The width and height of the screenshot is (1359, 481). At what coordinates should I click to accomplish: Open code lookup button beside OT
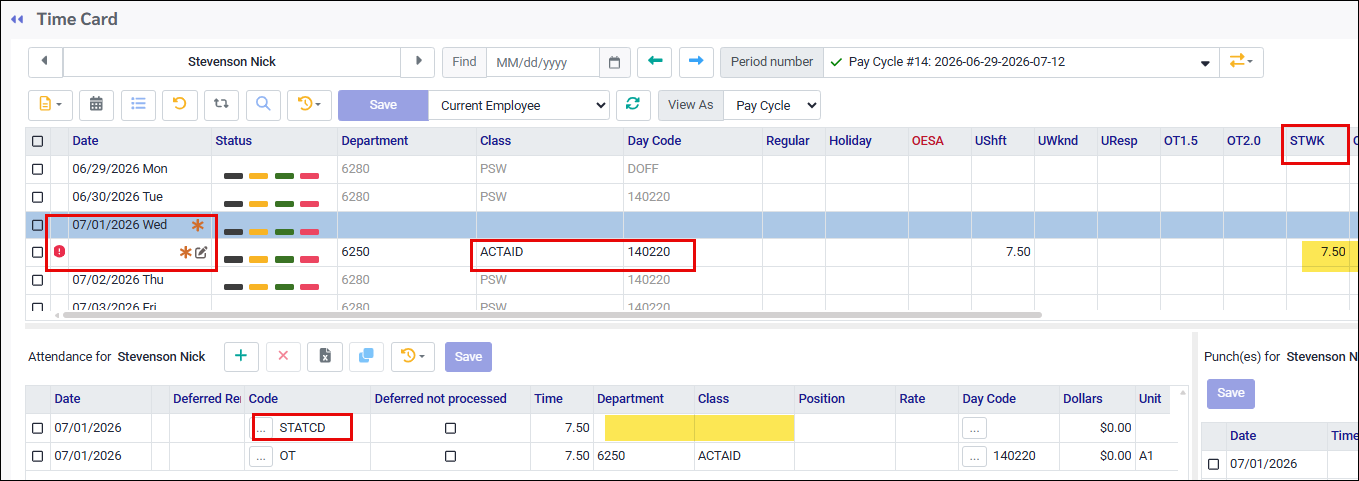tap(261, 456)
